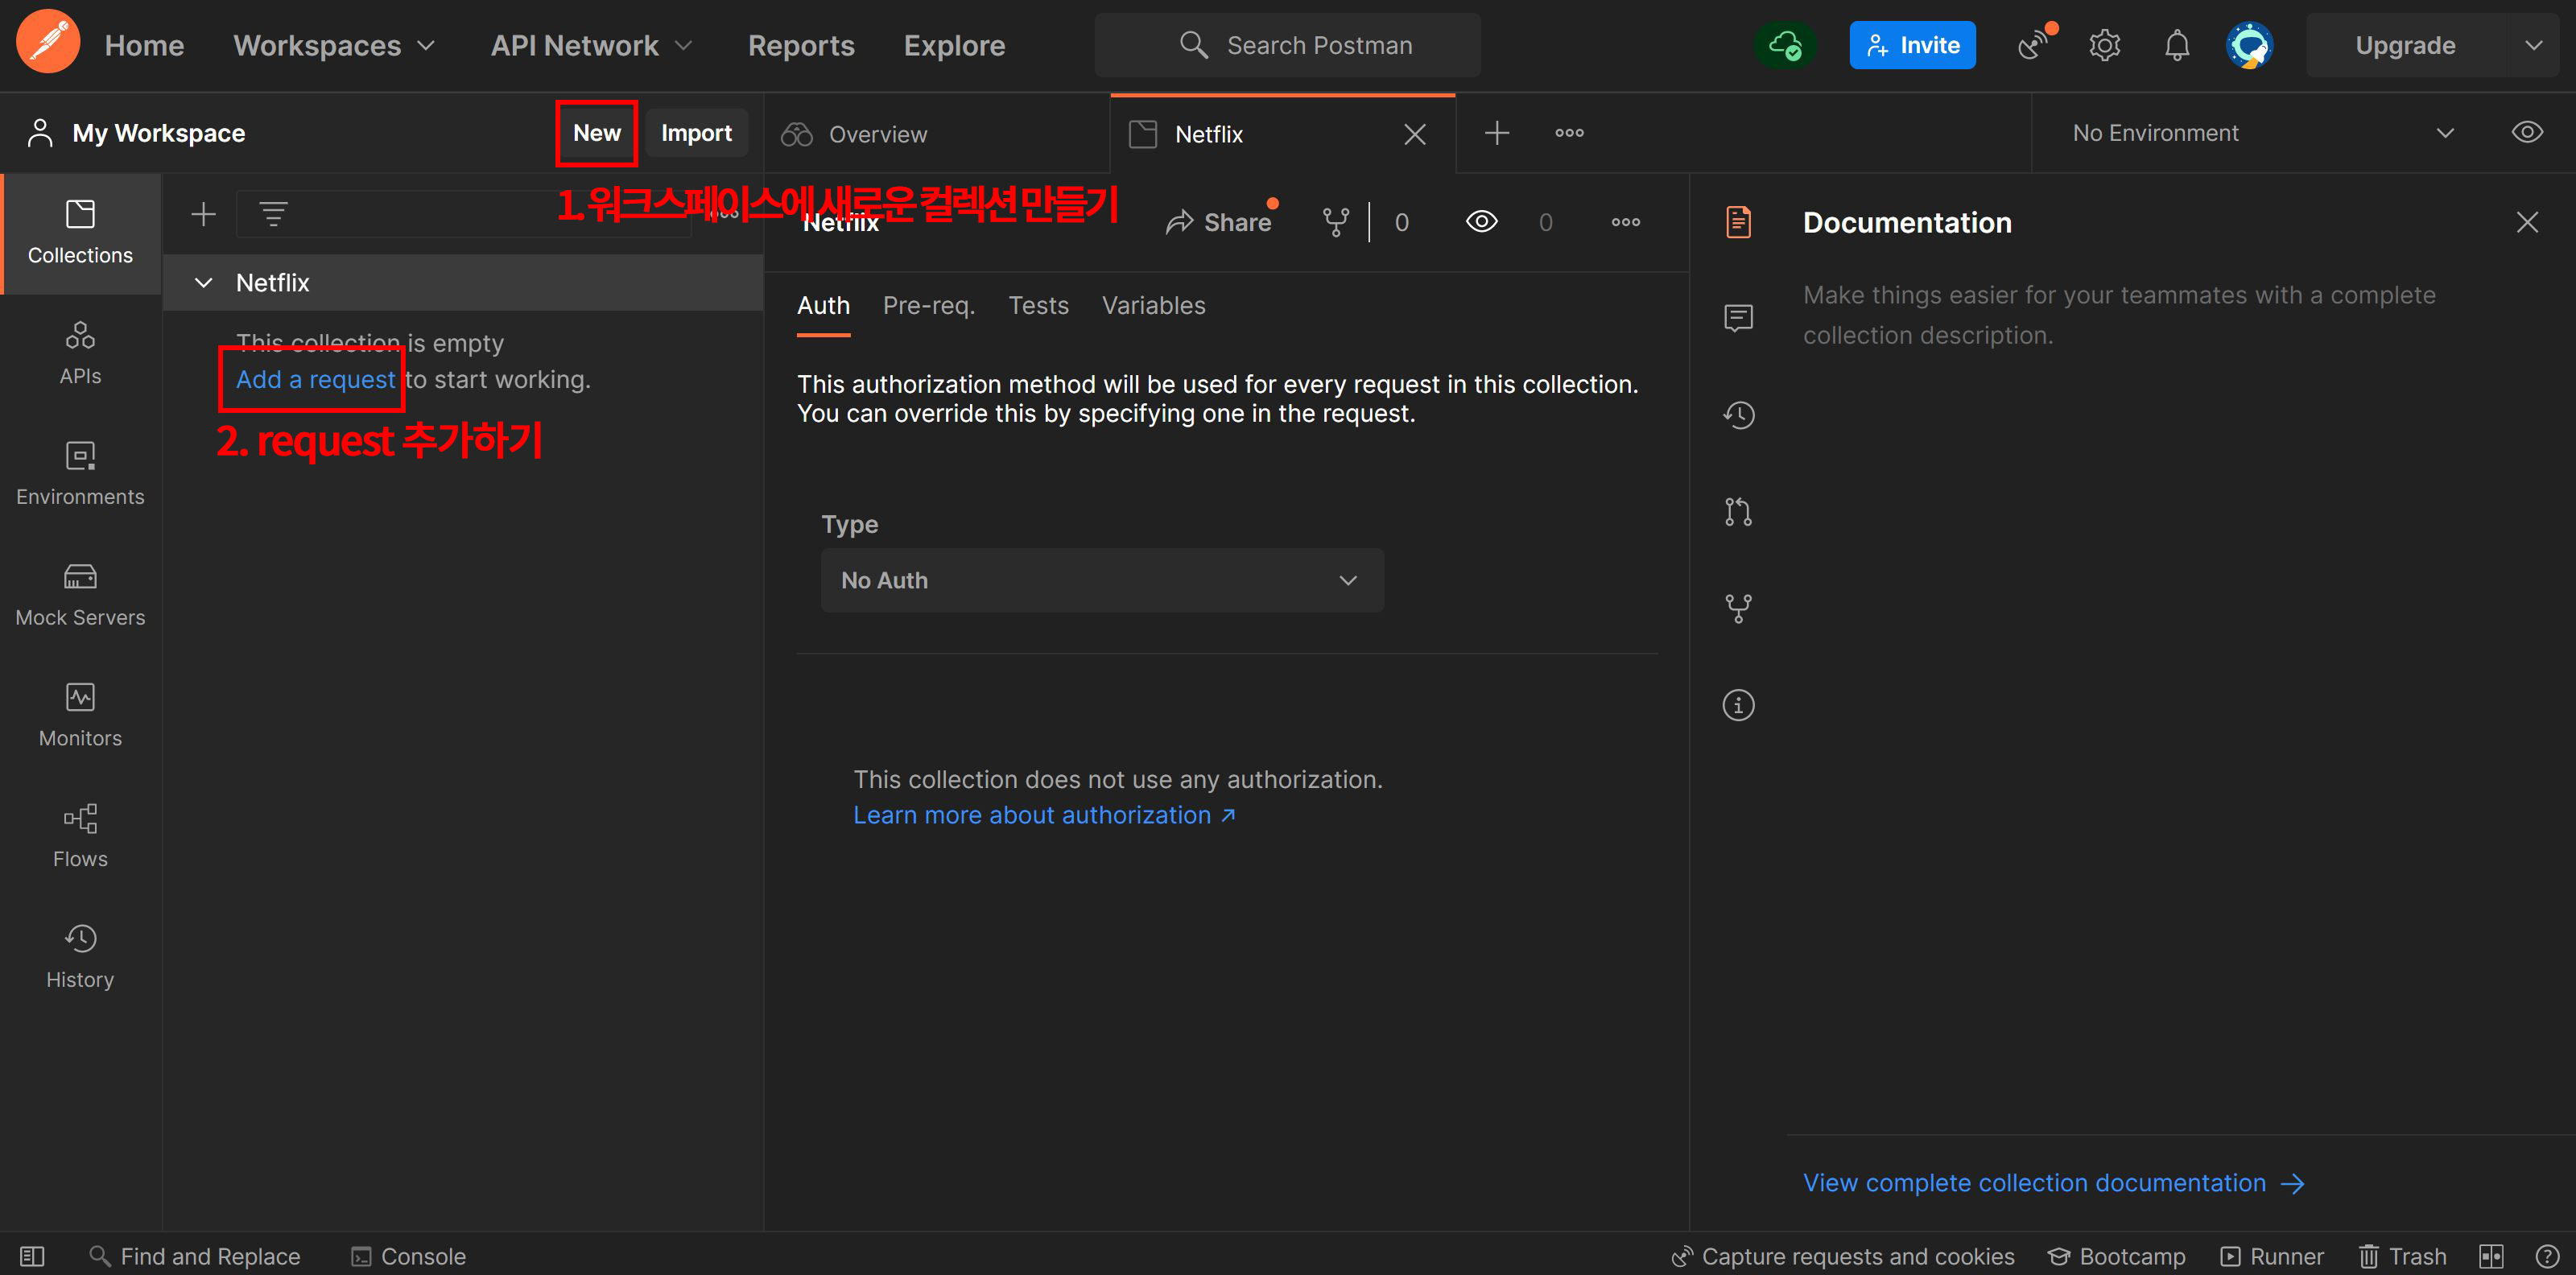Viewport: 2576px width, 1275px height.
Task: Toggle two-pane view in status bar
Action: click(2491, 1256)
